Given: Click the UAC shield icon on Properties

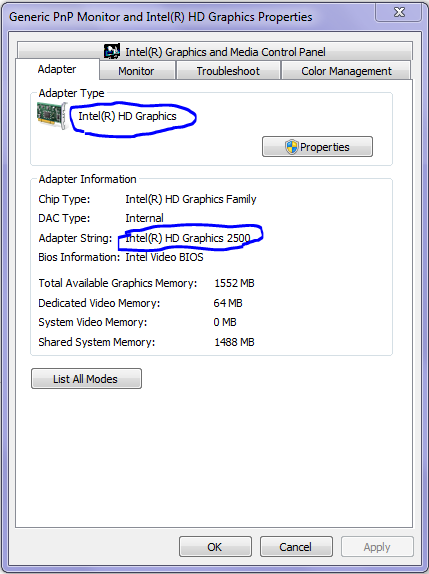Looking at the screenshot, I should [291, 147].
